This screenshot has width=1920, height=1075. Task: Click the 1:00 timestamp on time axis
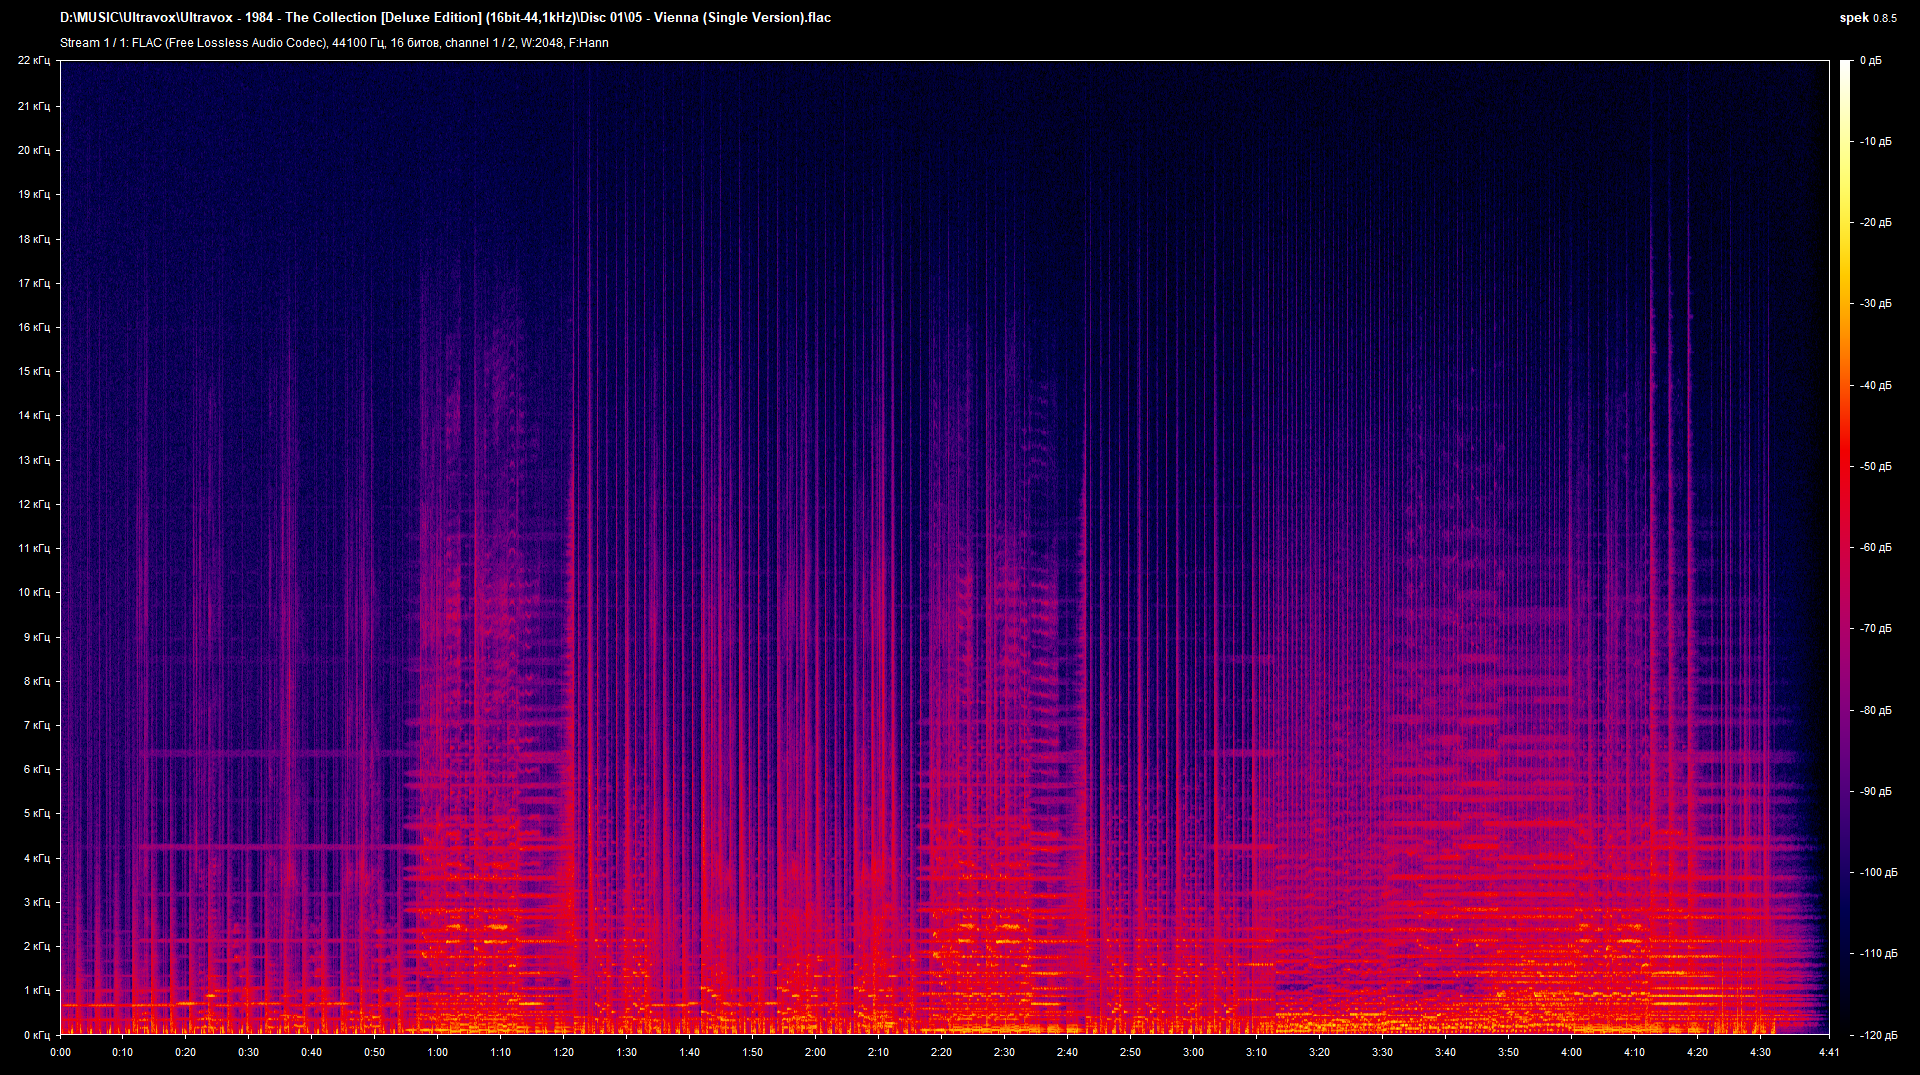click(x=439, y=1053)
